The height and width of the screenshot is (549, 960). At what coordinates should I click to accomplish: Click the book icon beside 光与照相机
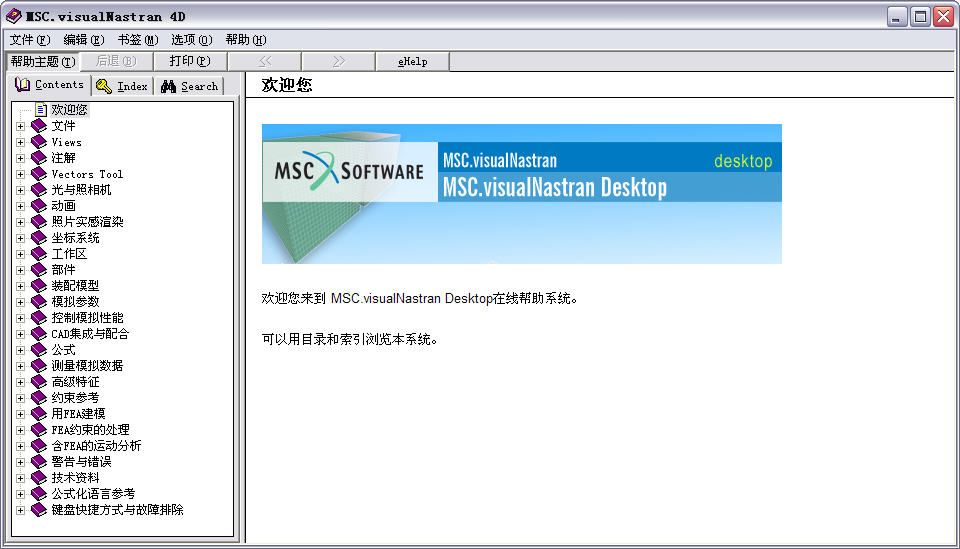tap(39, 190)
